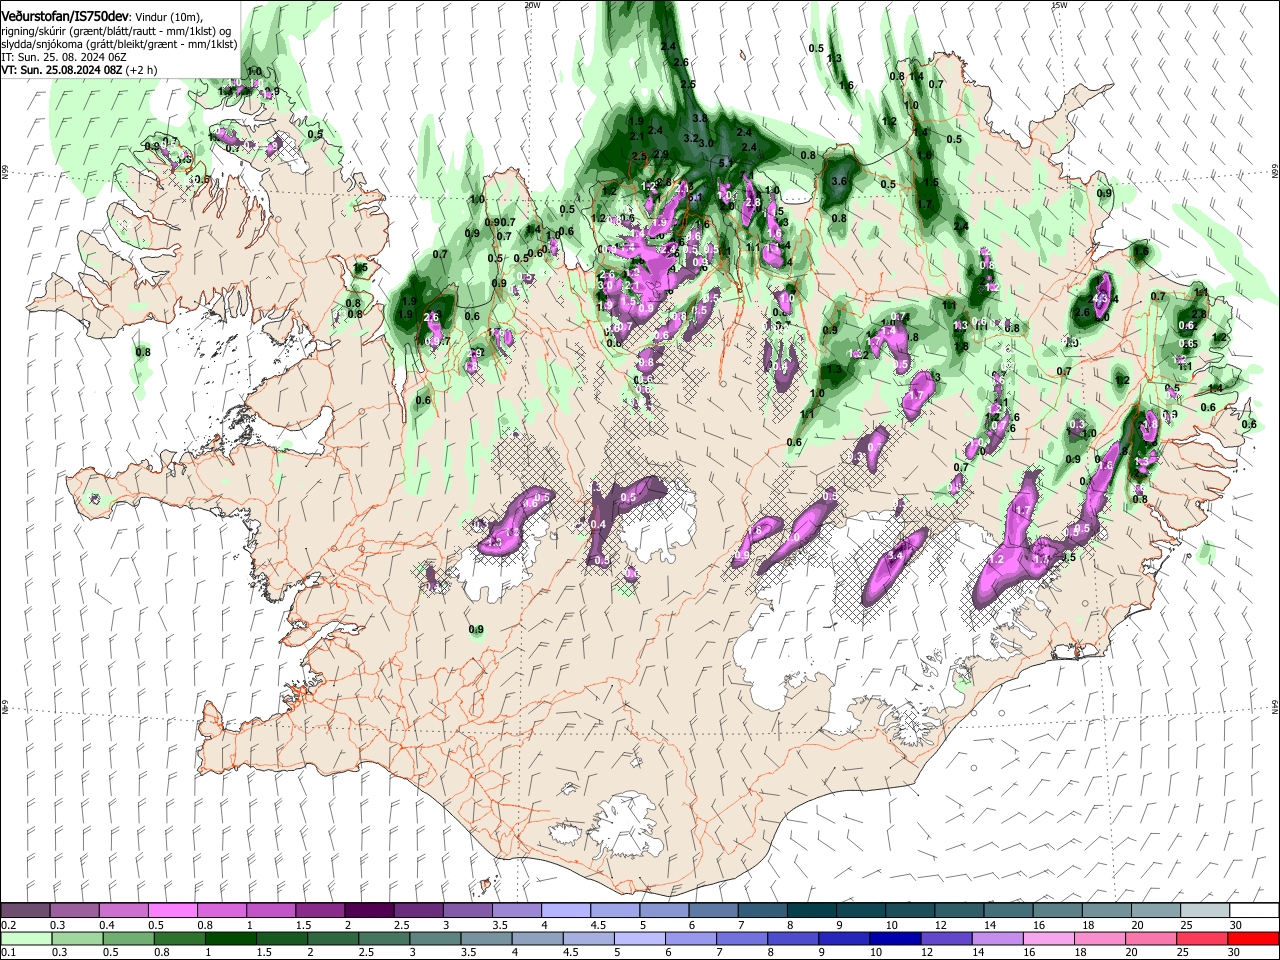Click the 30 label in the upper legend row

[1236, 925]
